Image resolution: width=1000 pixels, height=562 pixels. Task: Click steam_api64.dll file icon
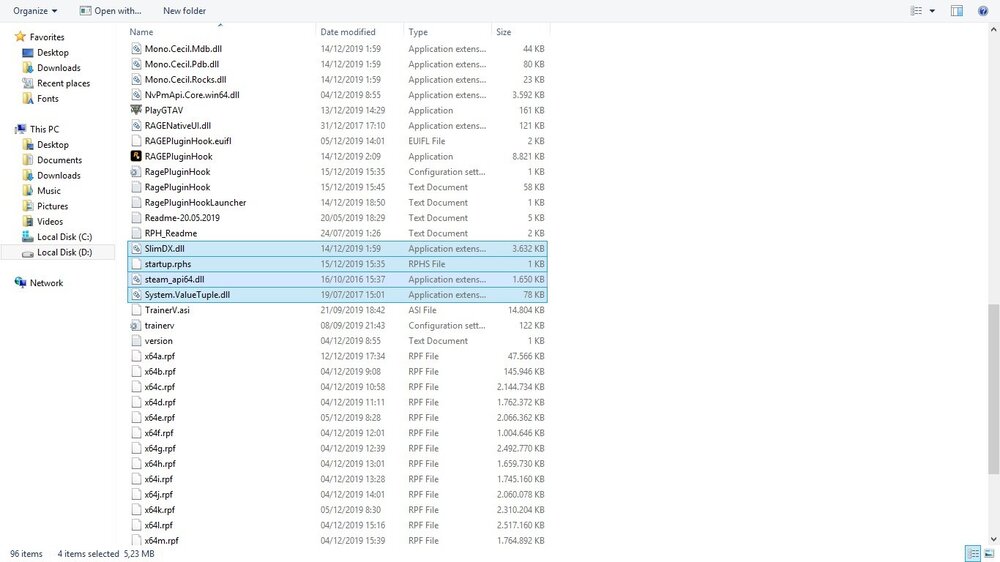coord(136,279)
